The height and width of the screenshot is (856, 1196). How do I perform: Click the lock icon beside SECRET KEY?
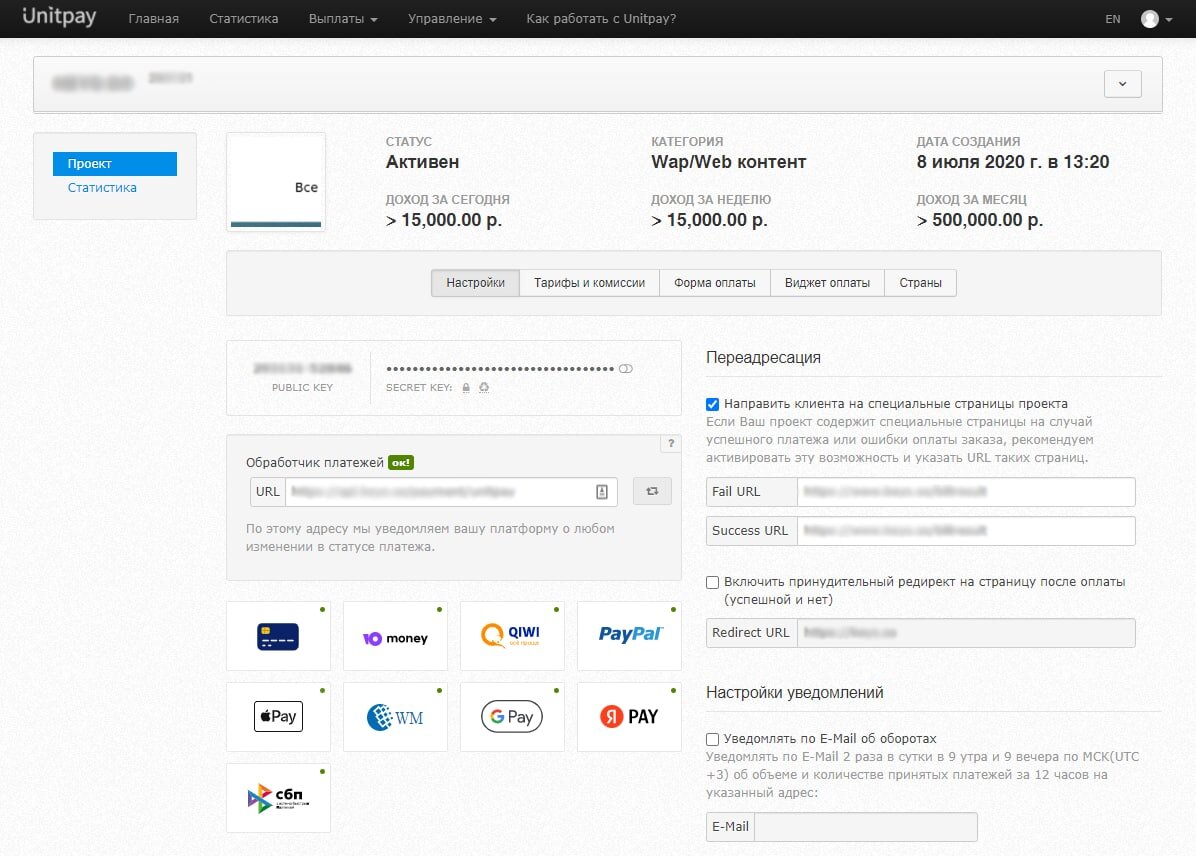pos(466,388)
